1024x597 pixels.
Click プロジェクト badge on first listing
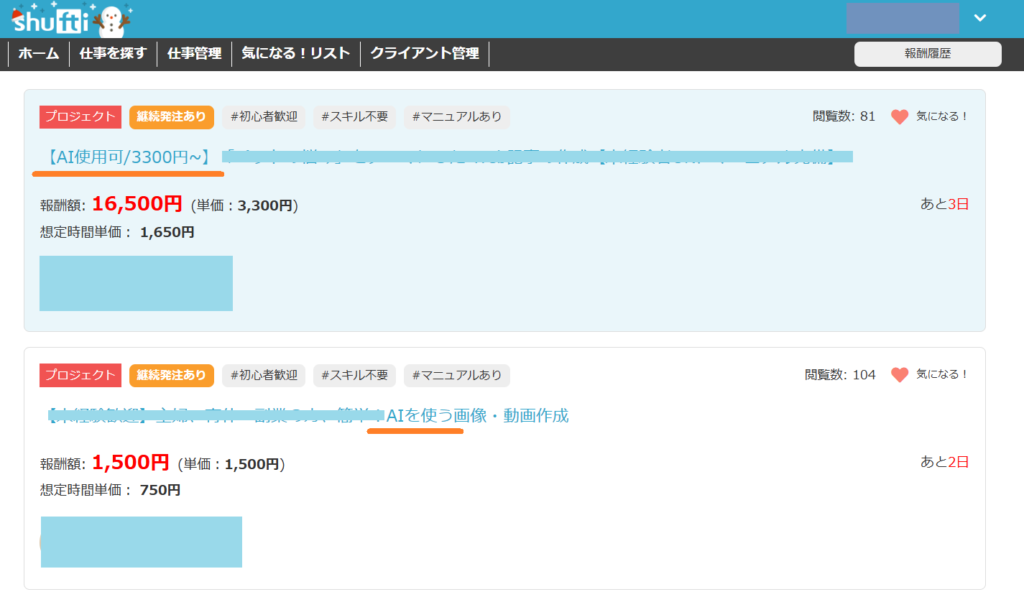click(80, 117)
